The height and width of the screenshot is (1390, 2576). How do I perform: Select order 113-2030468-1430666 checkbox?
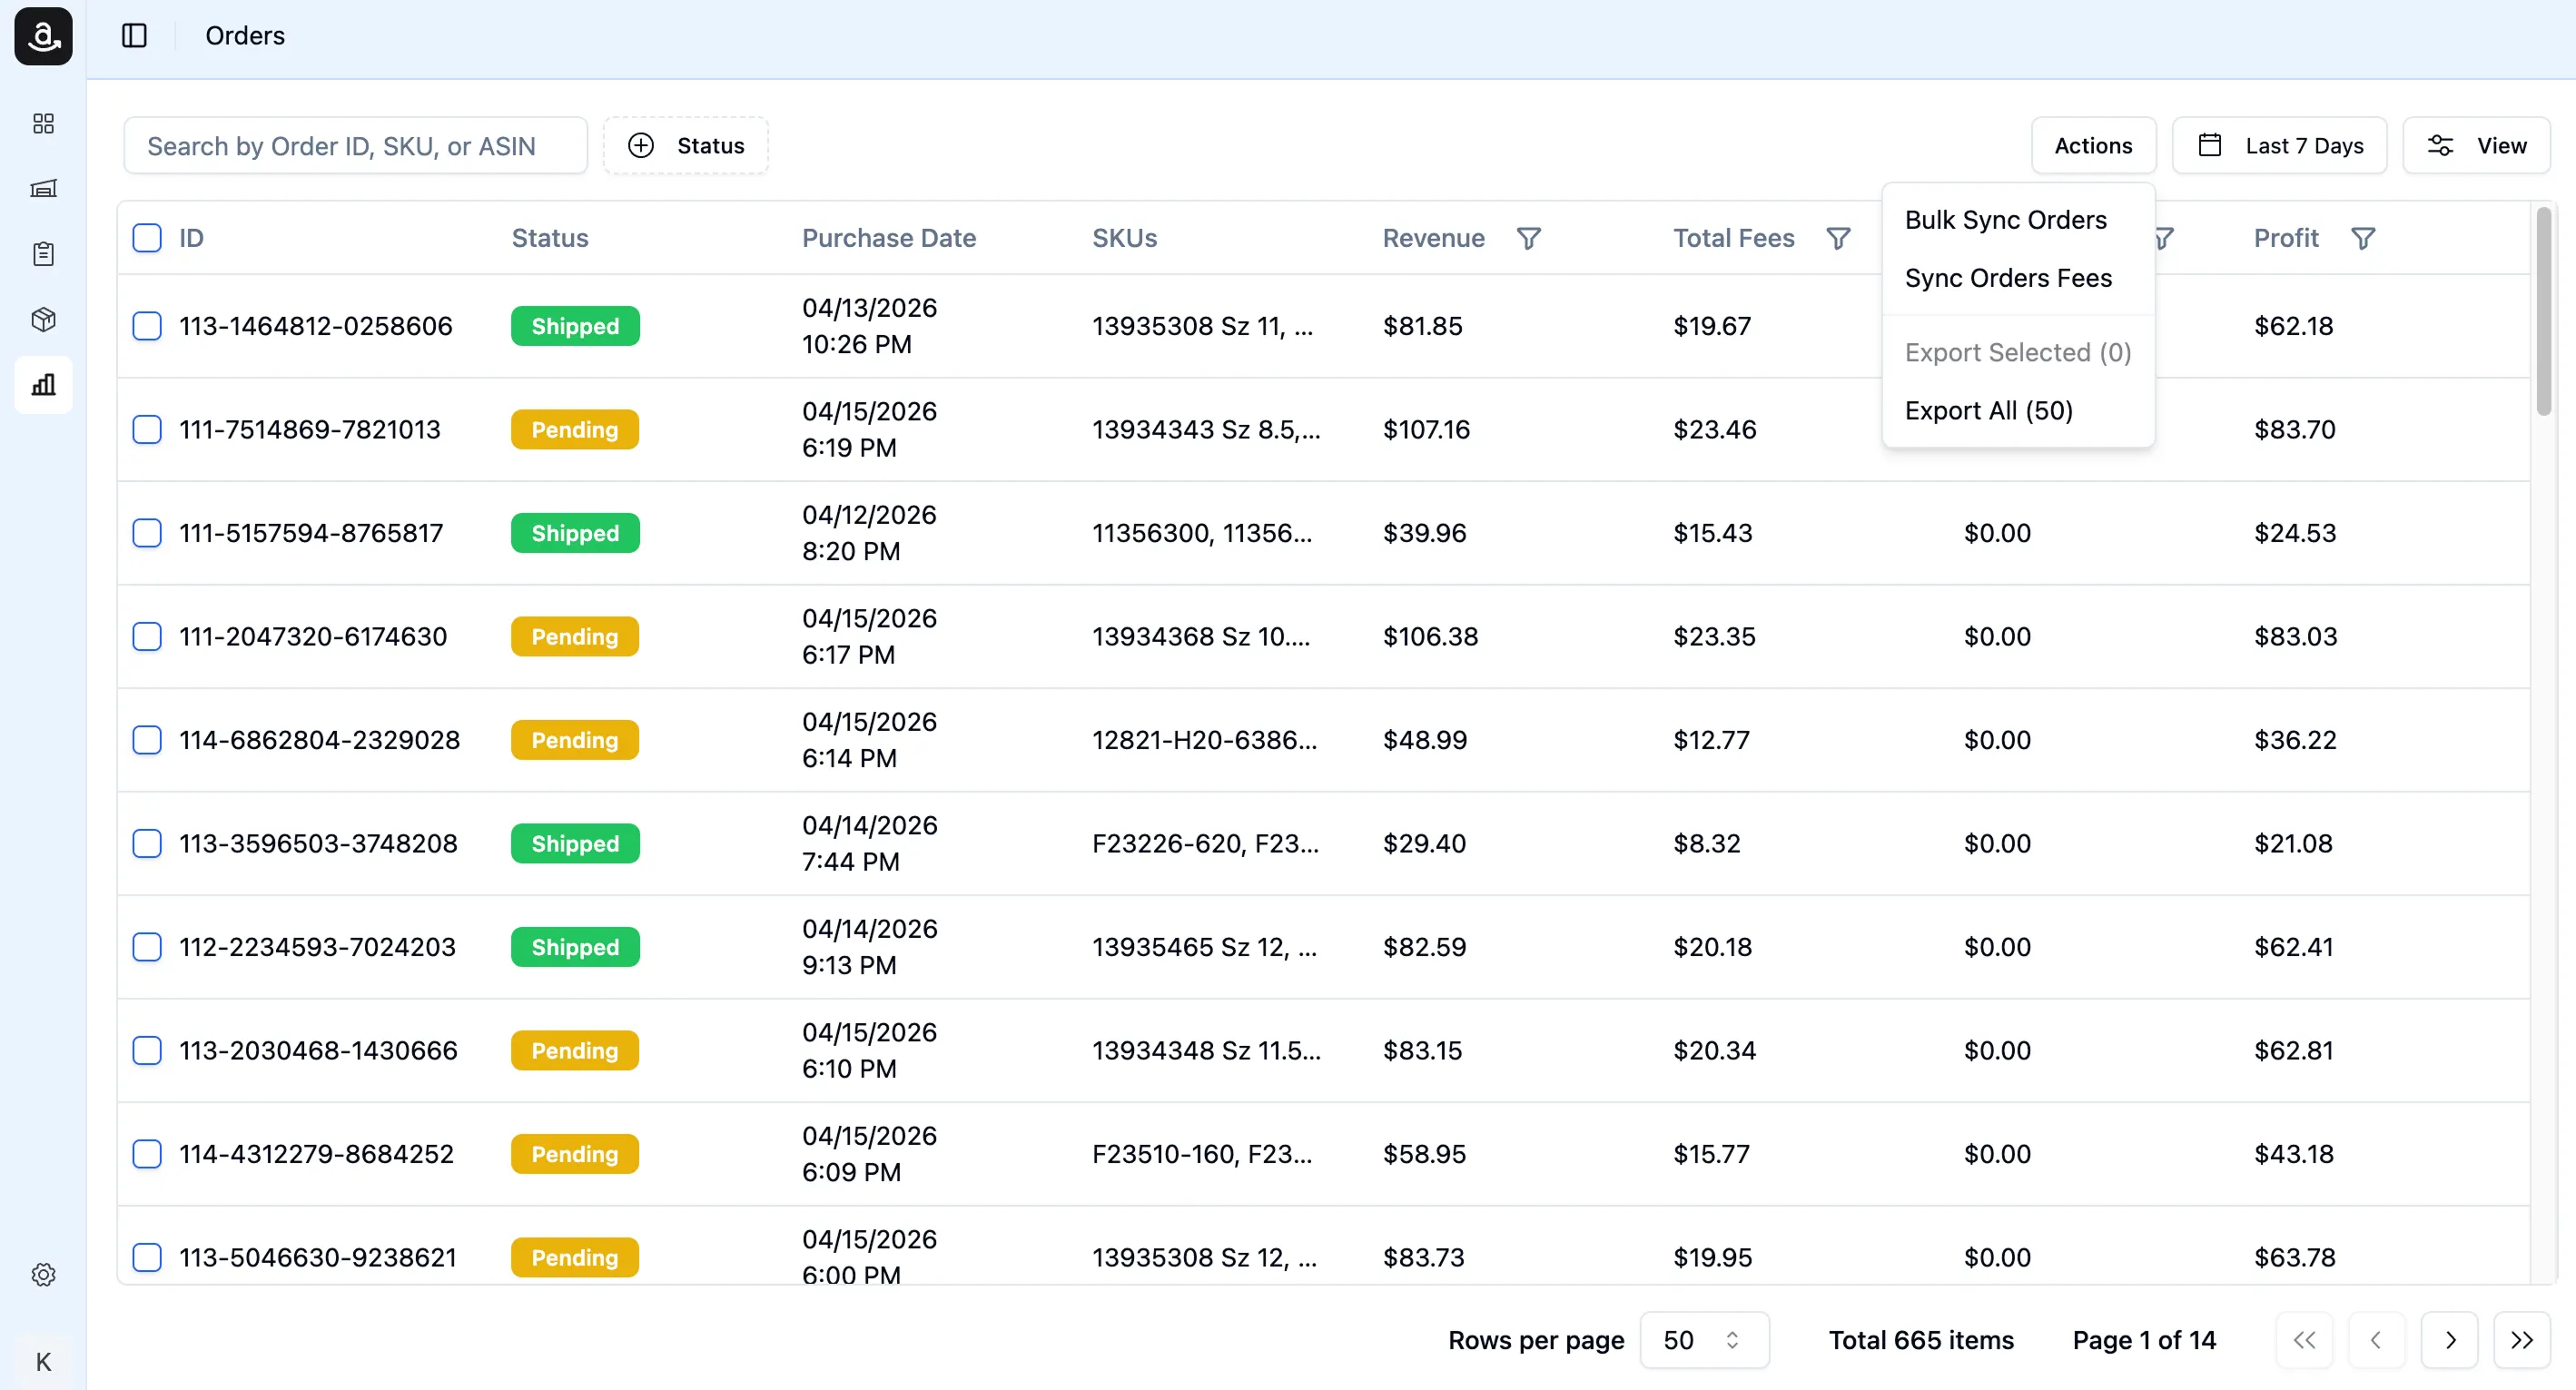pyautogui.click(x=147, y=1050)
